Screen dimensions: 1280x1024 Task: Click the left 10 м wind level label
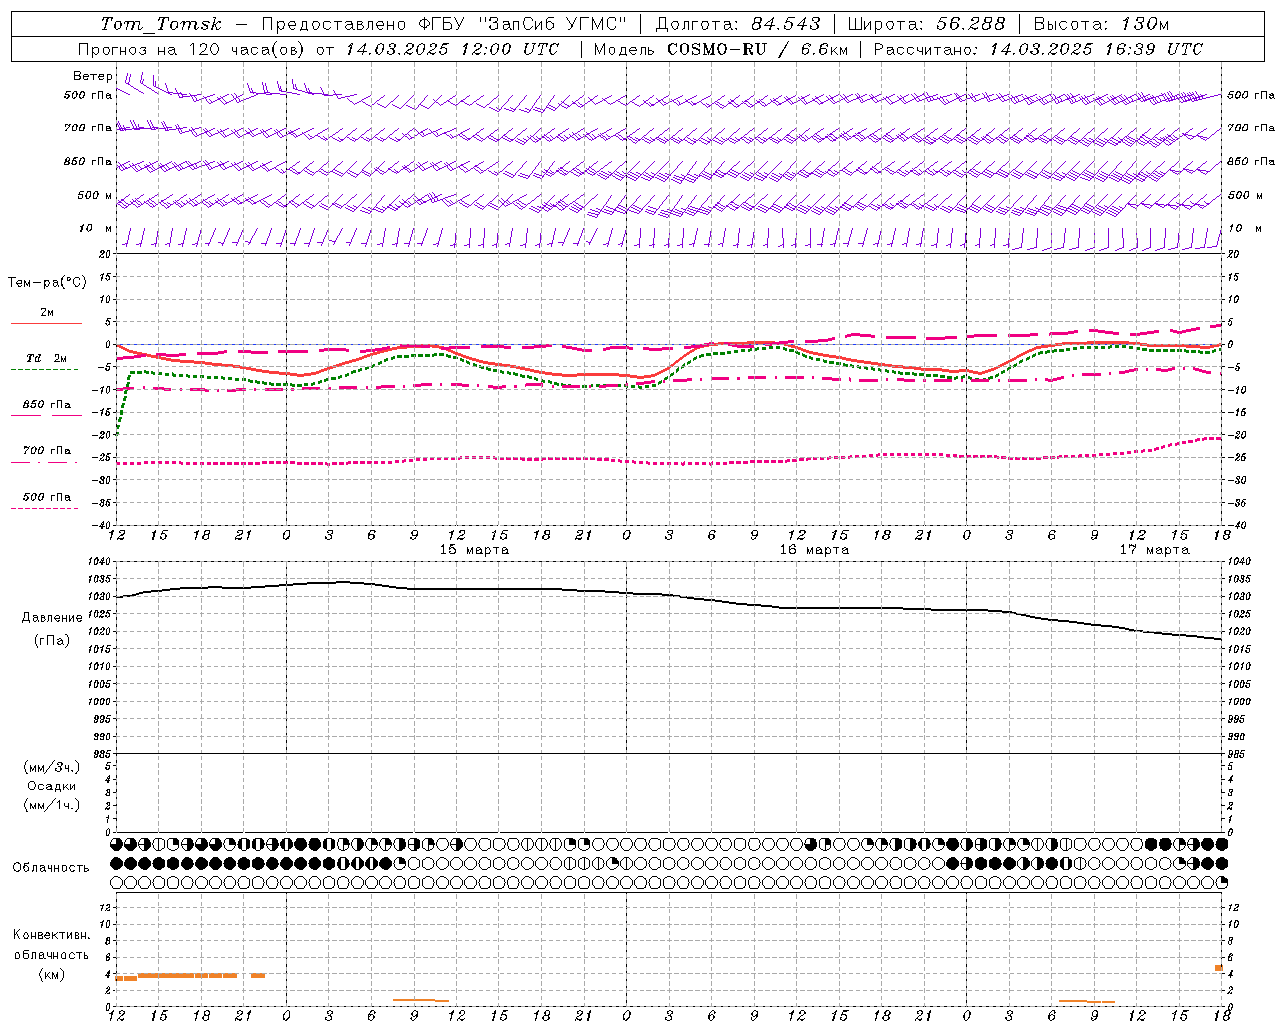coord(96,228)
